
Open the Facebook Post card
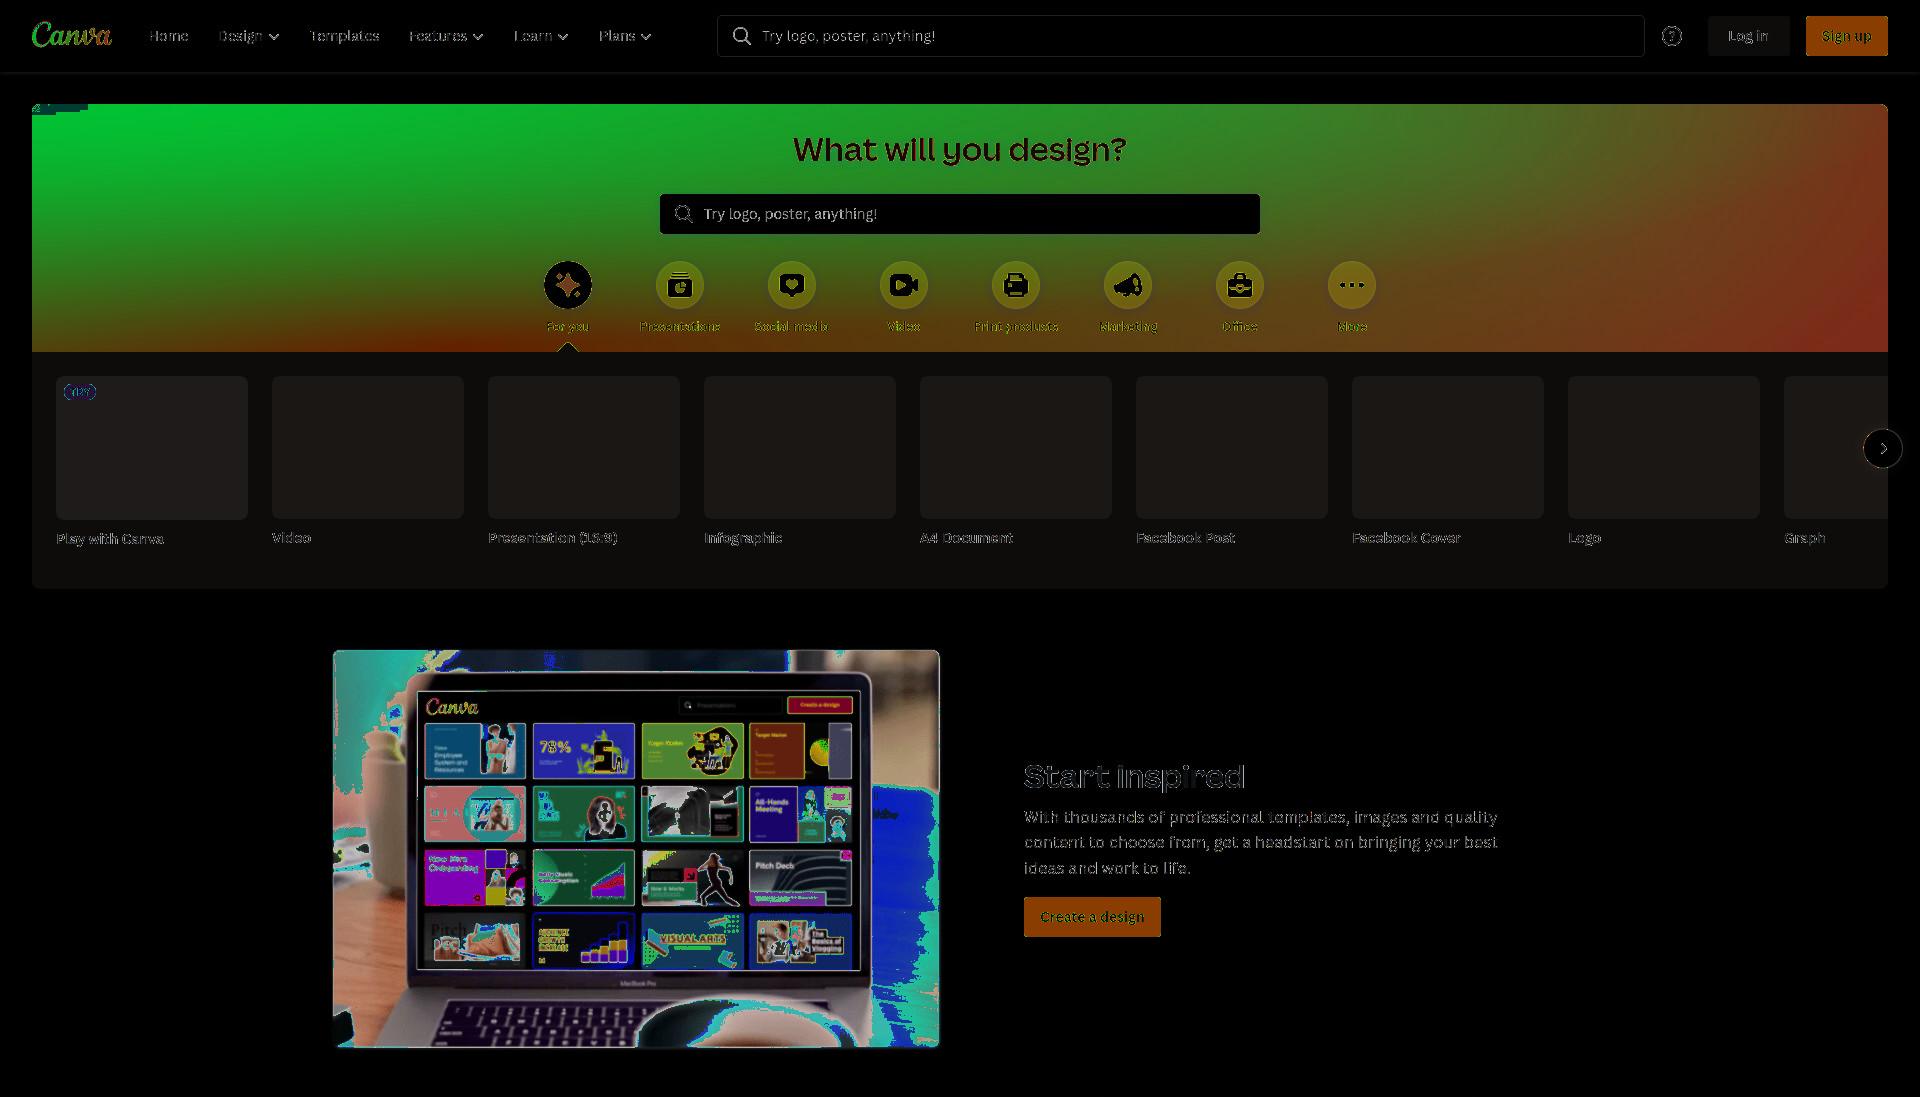click(1232, 447)
